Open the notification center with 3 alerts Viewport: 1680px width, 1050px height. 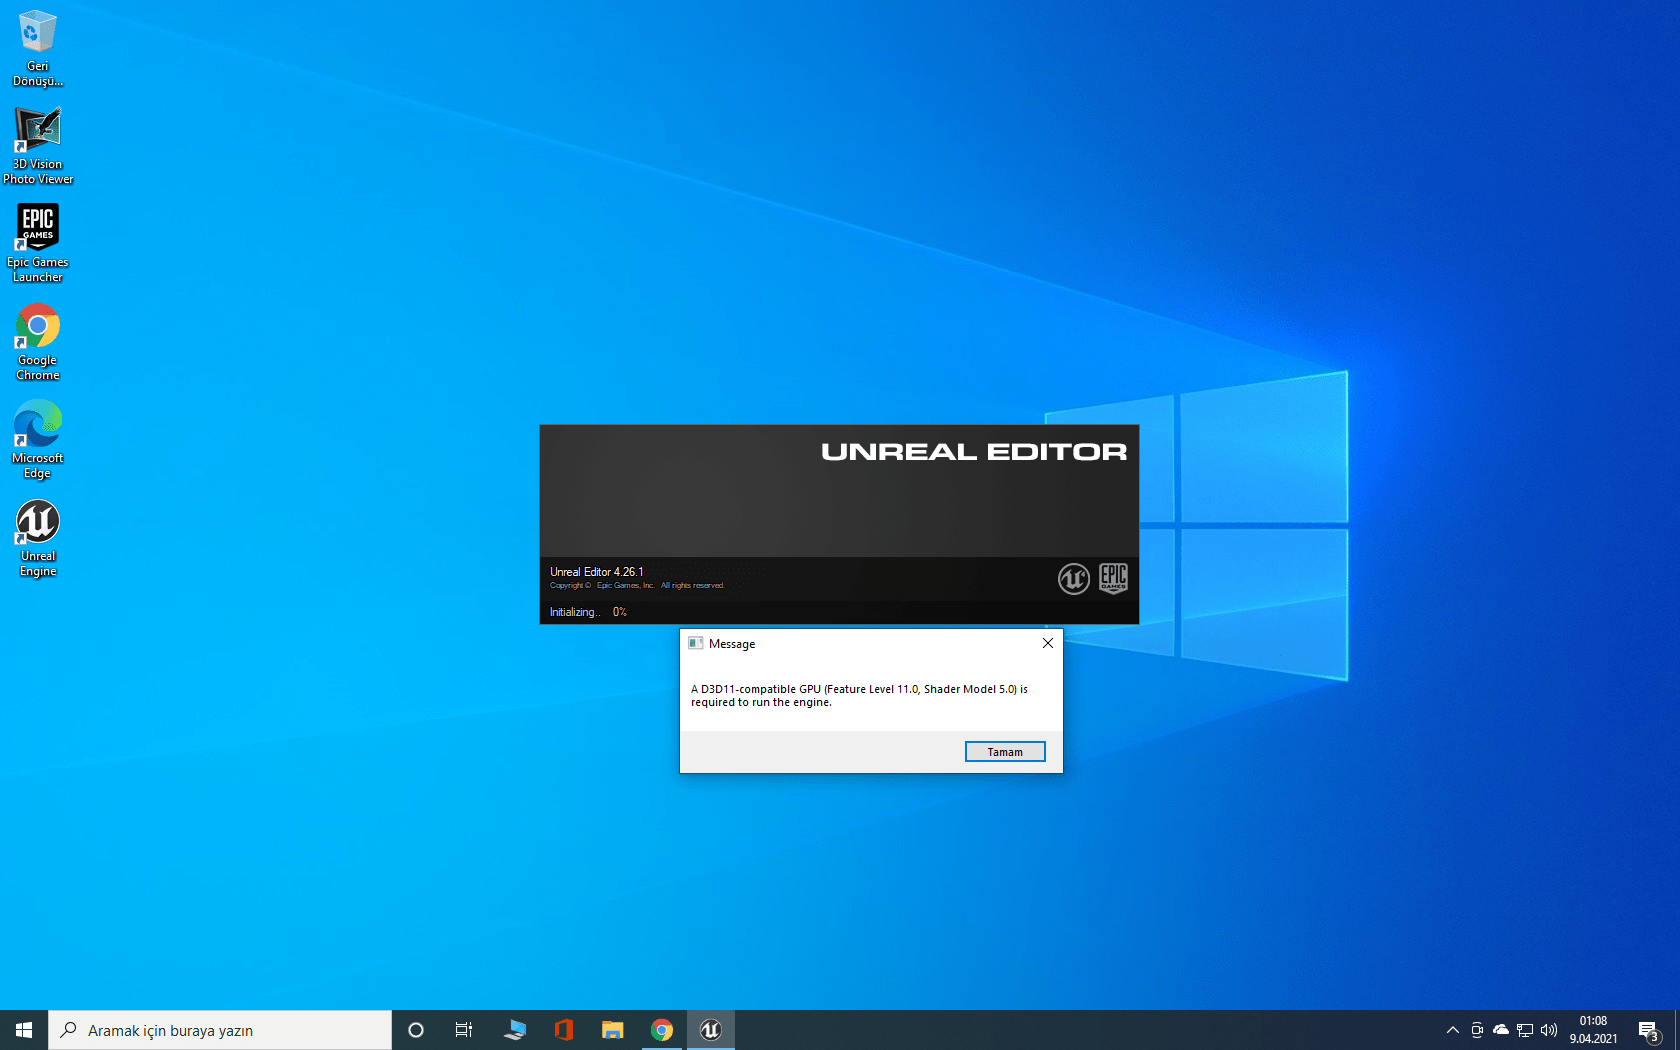pyautogui.click(x=1650, y=1030)
